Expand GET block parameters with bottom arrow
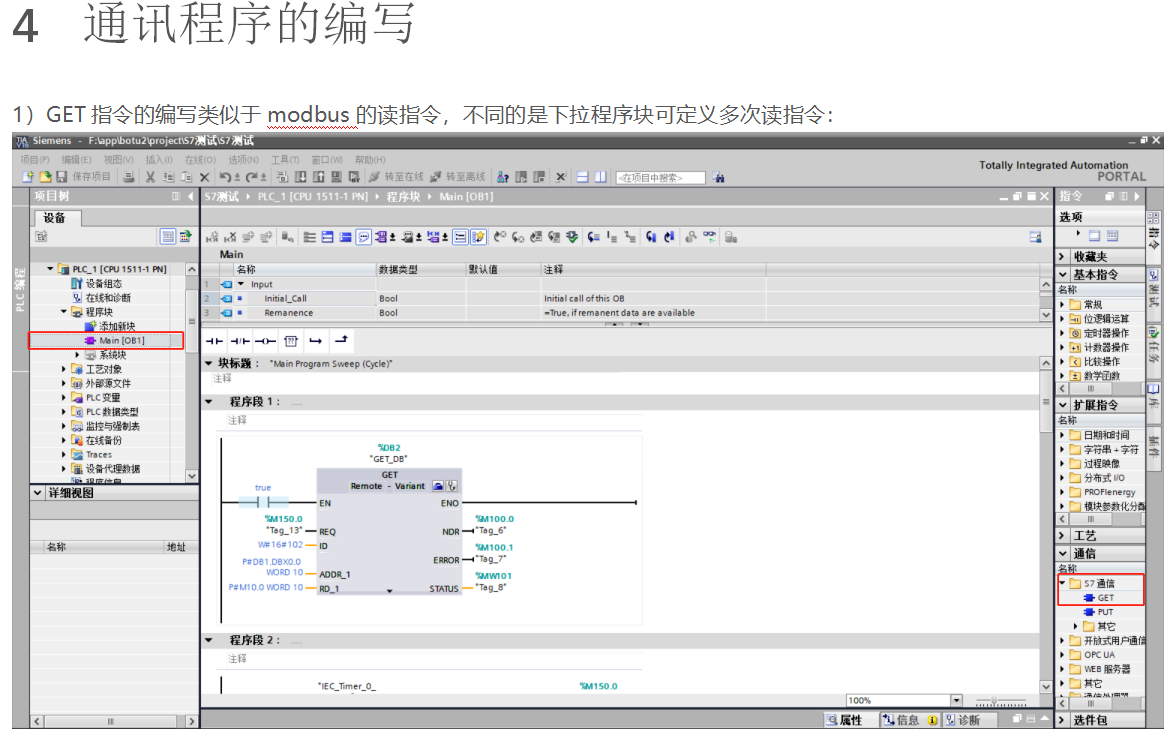Screen dimensions: 1174x736 click(x=389, y=591)
